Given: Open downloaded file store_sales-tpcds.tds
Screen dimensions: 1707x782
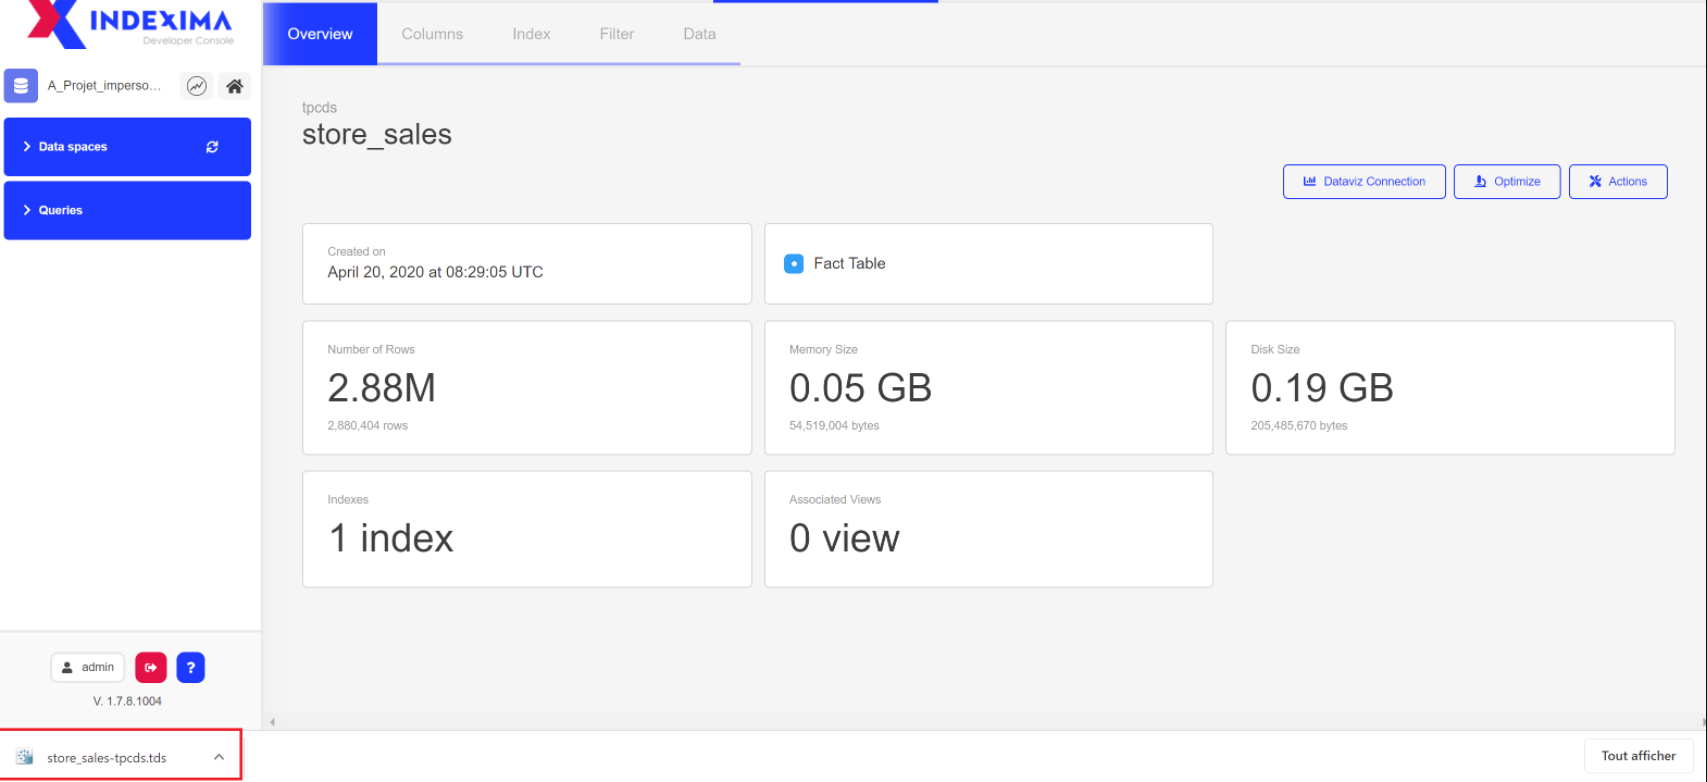Looking at the screenshot, I should [107, 758].
